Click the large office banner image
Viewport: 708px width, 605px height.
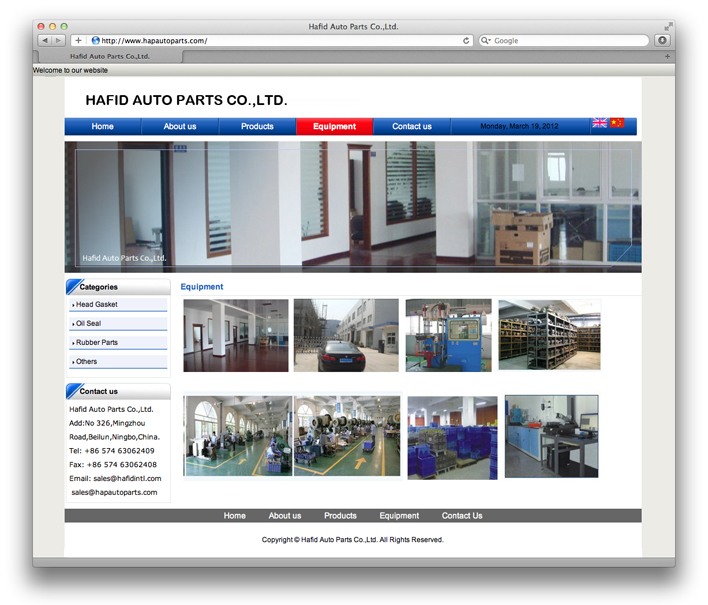point(353,207)
